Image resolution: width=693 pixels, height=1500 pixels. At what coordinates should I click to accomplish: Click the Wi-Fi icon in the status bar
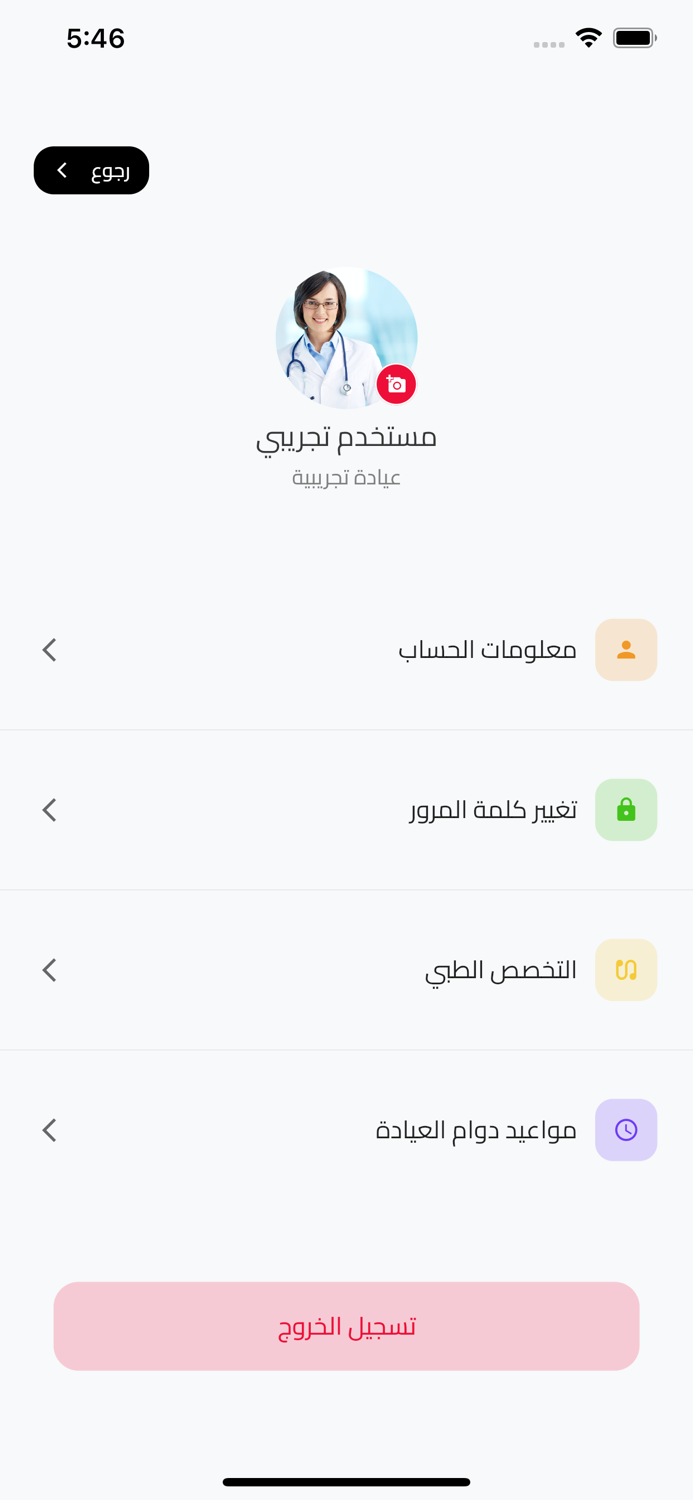(x=588, y=37)
